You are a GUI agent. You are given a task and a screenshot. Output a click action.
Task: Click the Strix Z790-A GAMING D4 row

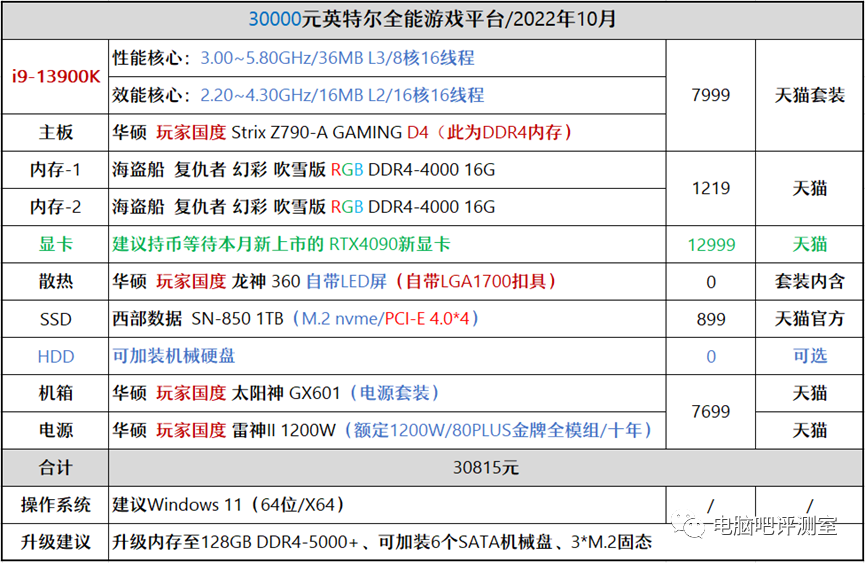point(387,133)
